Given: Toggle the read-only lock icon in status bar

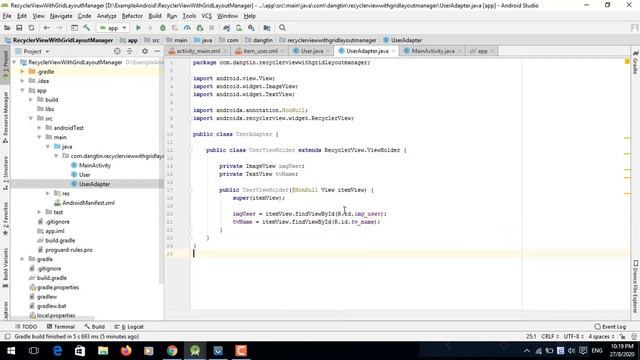Looking at the screenshot, I should (622, 337).
